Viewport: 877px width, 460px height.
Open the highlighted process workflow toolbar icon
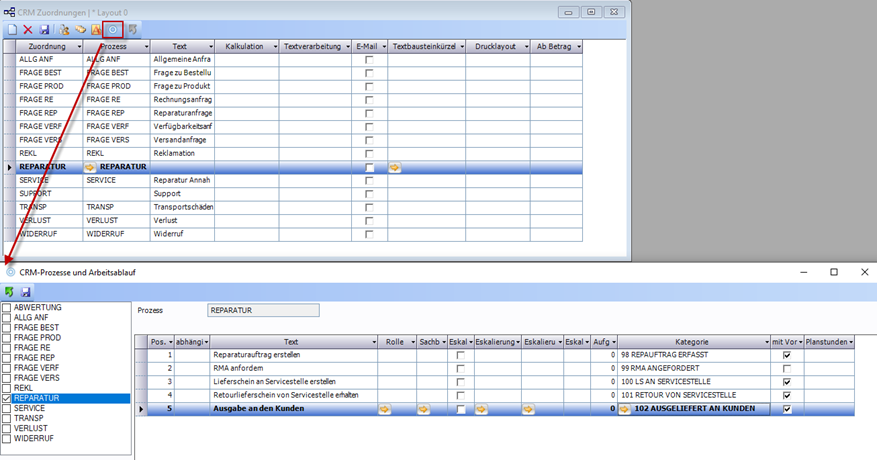tap(113, 30)
